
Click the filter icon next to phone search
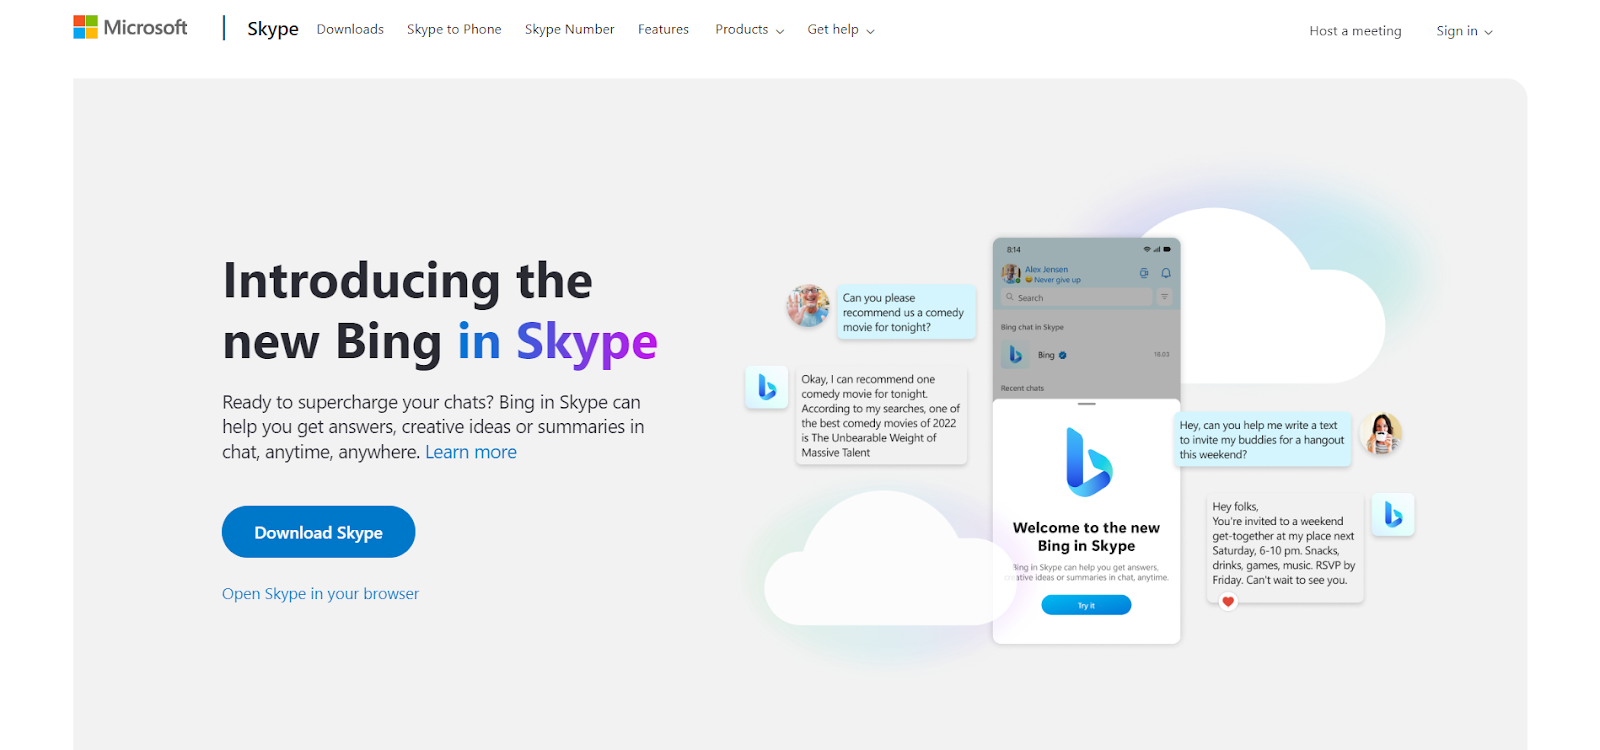(x=1164, y=297)
